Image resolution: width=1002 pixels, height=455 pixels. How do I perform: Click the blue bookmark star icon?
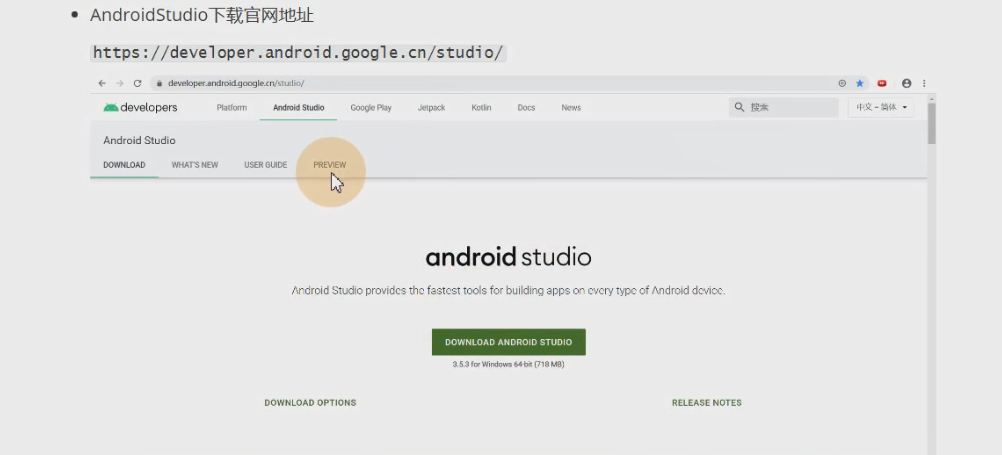coord(859,83)
